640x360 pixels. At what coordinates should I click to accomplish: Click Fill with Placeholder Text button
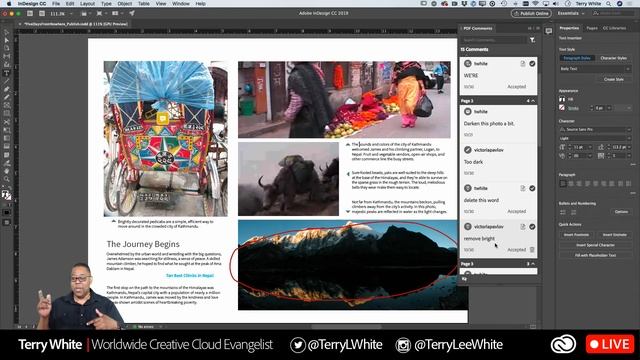coord(595,256)
